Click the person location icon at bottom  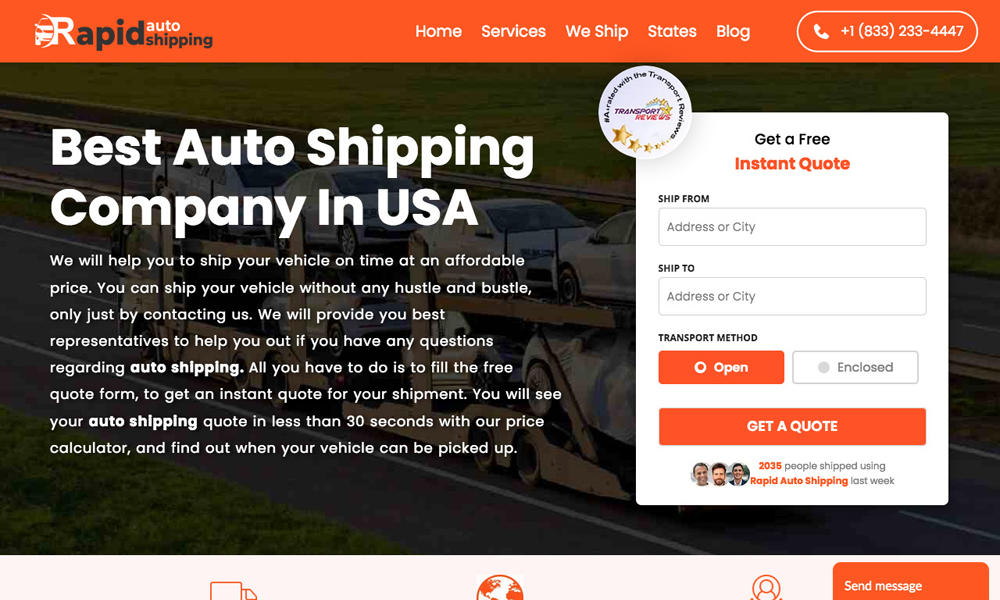pyautogui.click(x=766, y=588)
